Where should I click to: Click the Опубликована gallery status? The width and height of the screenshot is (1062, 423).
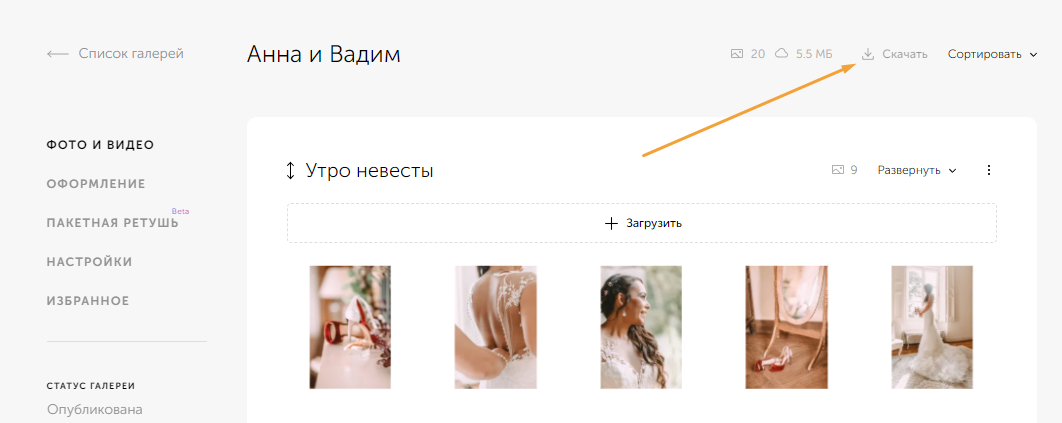click(95, 409)
